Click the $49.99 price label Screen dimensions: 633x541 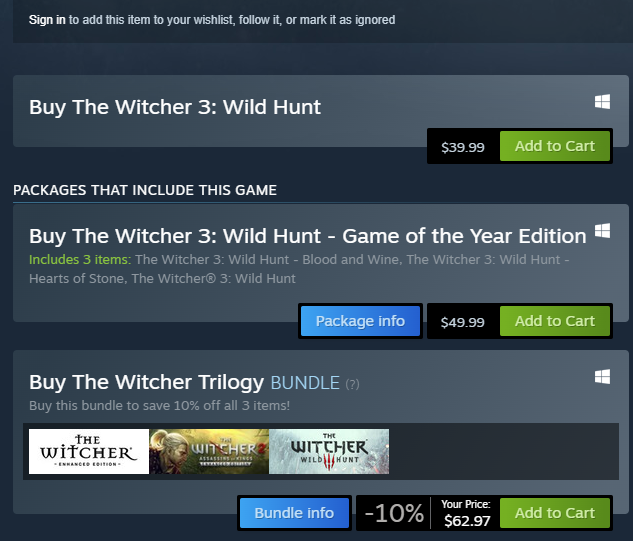tap(463, 322)
